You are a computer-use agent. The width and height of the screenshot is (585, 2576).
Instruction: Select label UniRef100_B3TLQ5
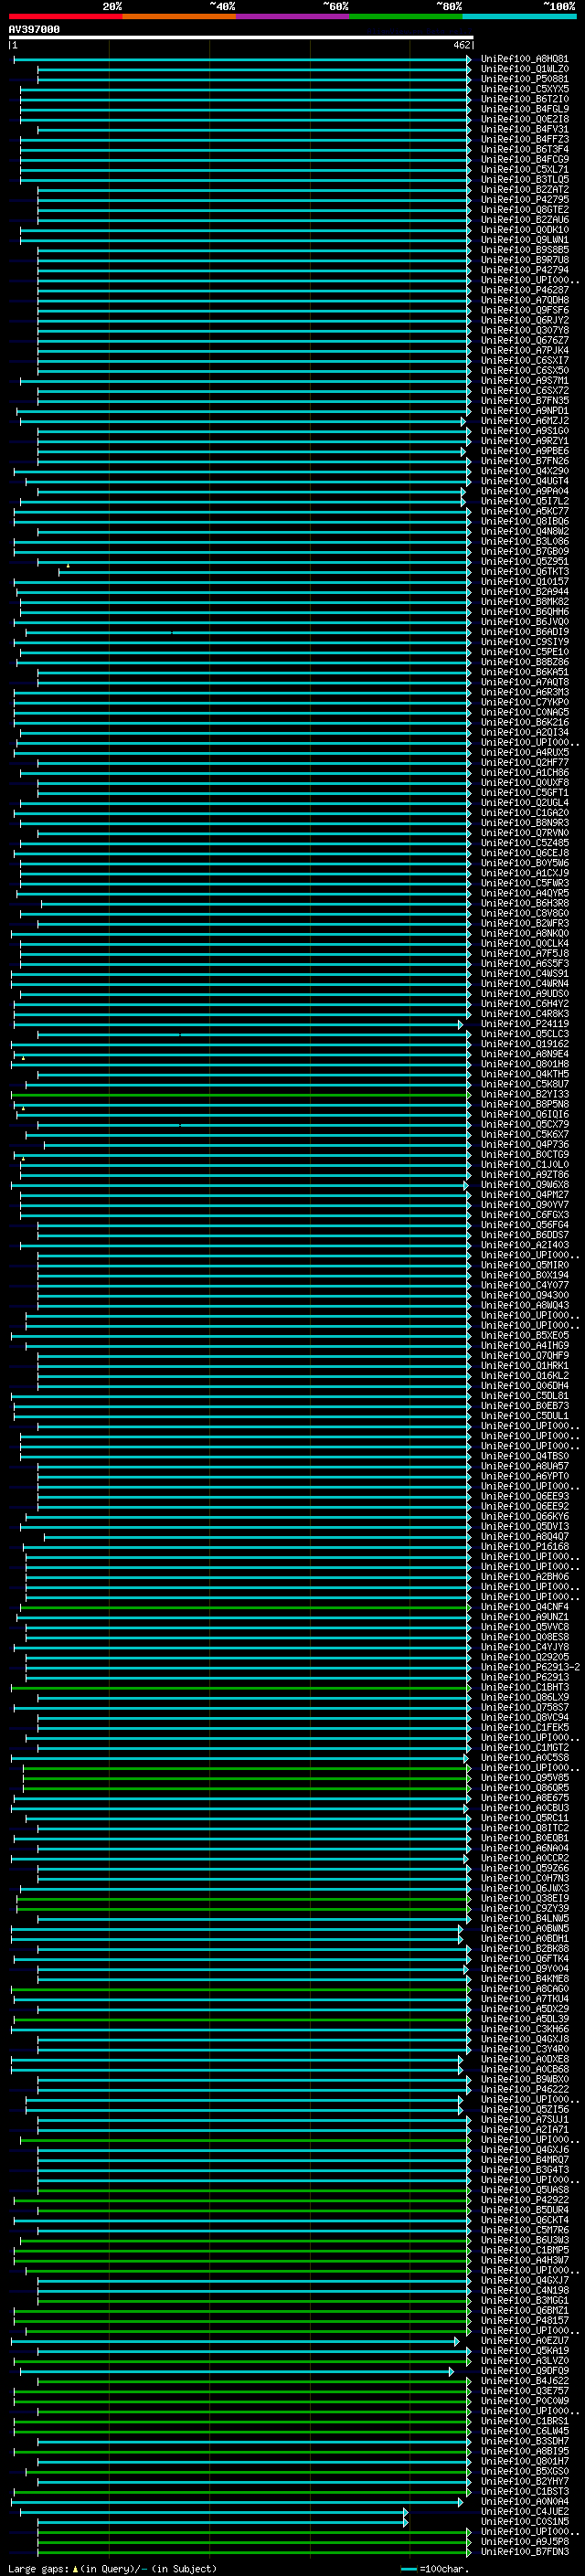[x=525, y=179]
